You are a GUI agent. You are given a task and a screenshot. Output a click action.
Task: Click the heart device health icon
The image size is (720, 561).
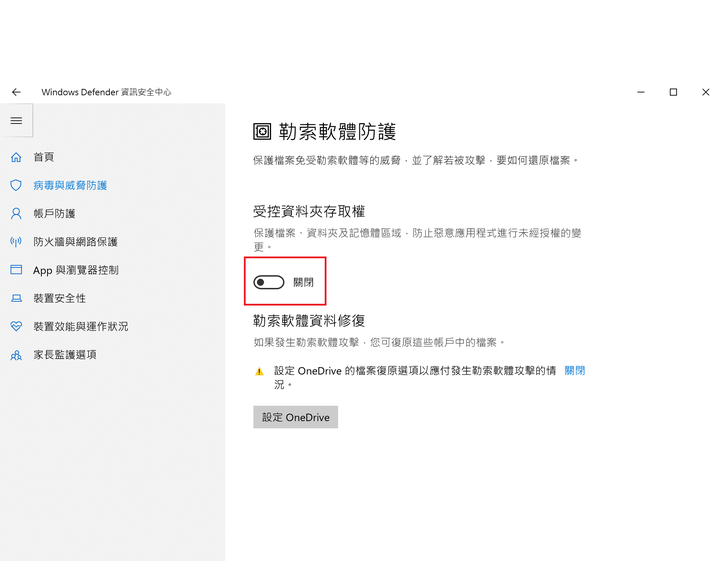coord(16,326)
